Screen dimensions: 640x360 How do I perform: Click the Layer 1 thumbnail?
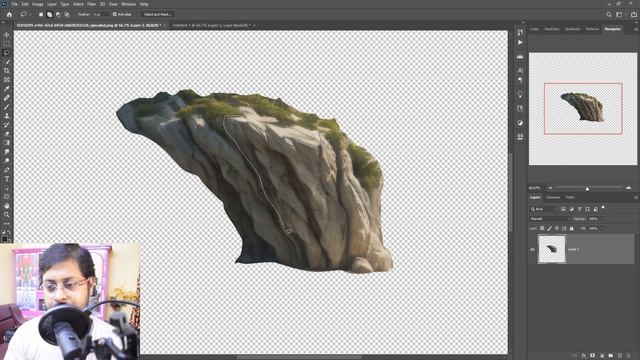point(552,249)
